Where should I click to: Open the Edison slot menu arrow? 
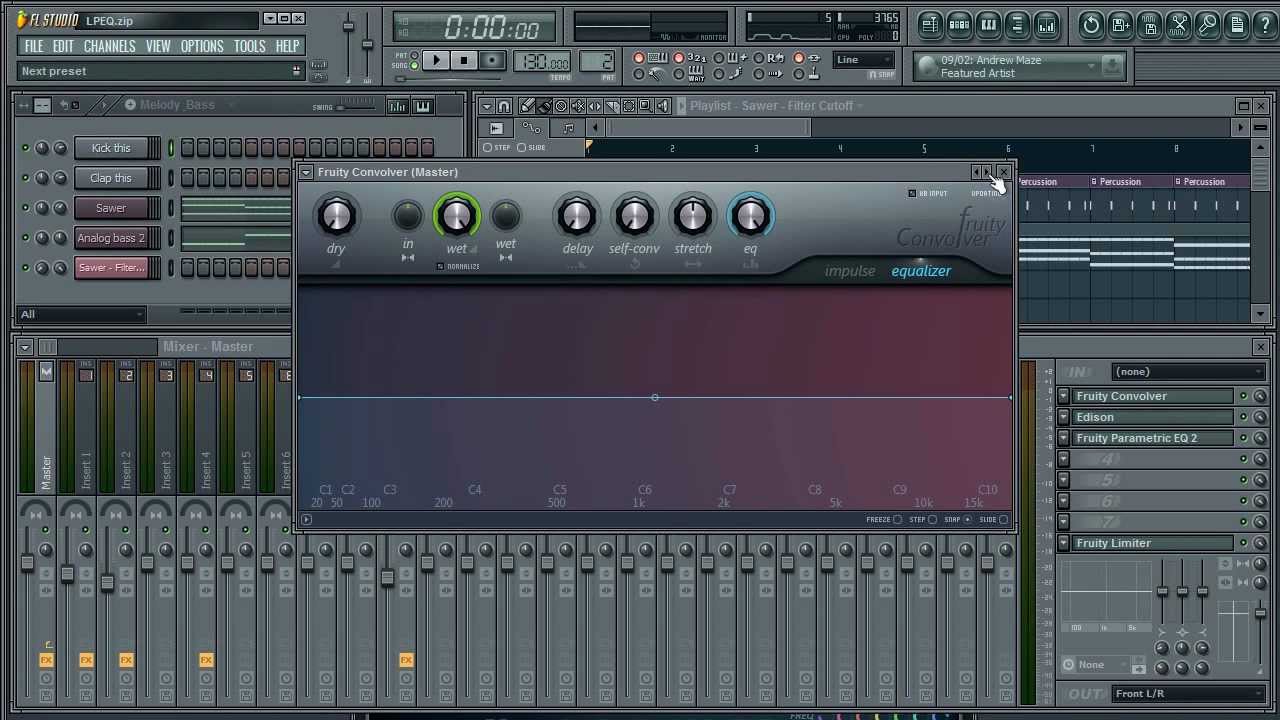(x=1064, y=417)
